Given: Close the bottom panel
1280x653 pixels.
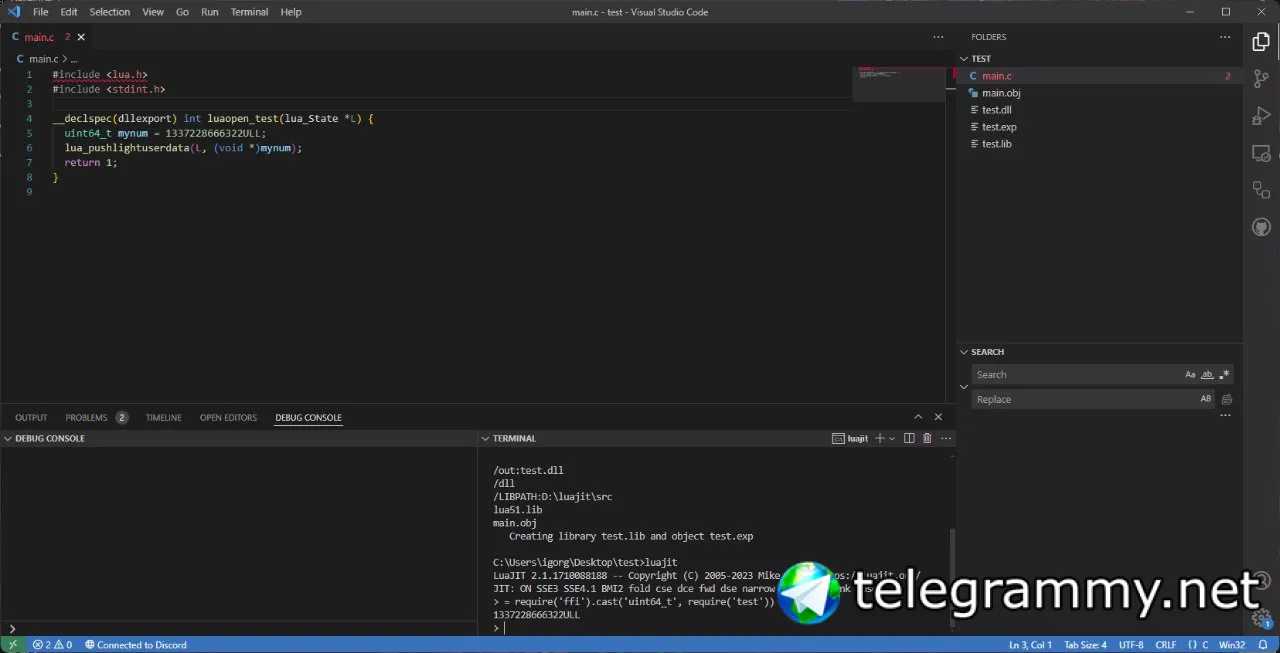Looking at the screenshot, I should pos(938,417).
